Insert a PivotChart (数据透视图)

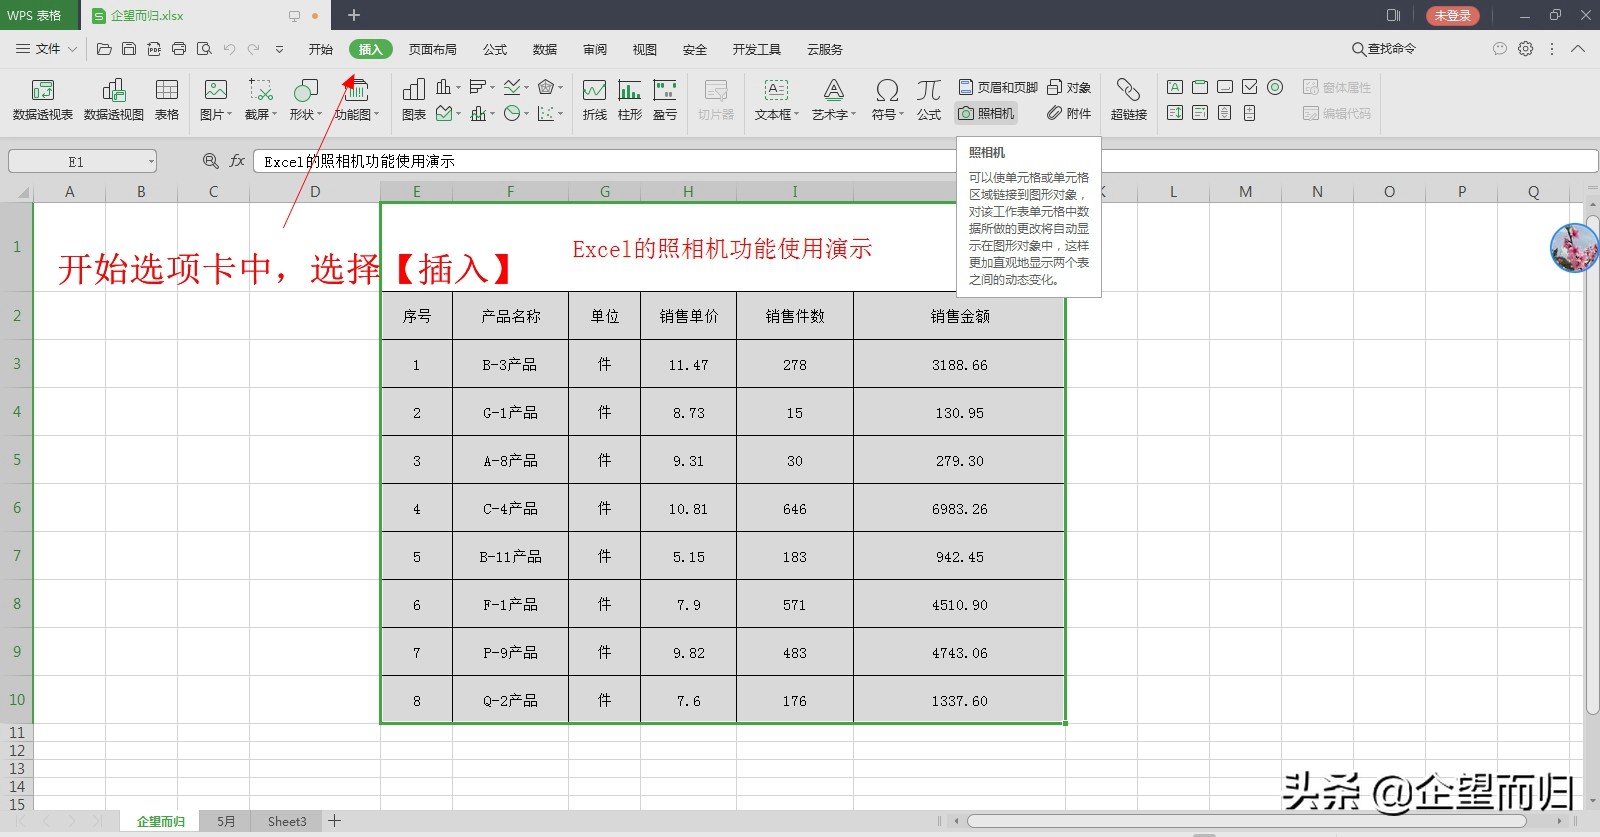pyautogui.click(x=114, y=100)
